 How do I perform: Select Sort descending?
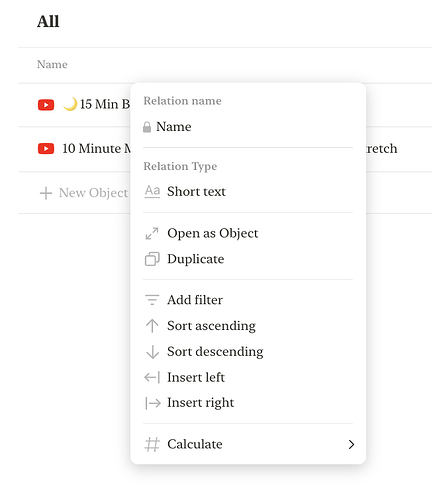pyautogui.click(x=248, y=352)
